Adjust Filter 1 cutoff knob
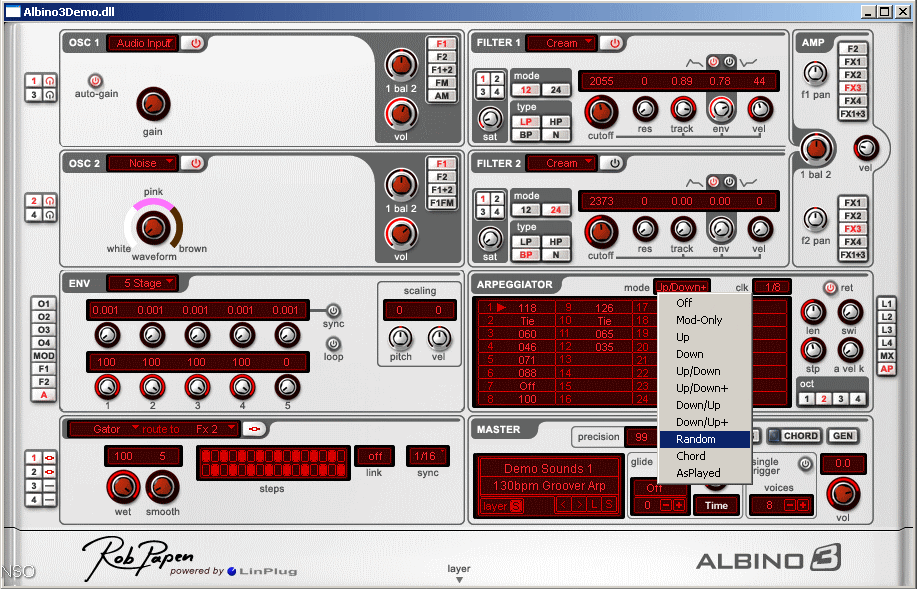The height and width of the screenshot is (589, 917). 601,111
